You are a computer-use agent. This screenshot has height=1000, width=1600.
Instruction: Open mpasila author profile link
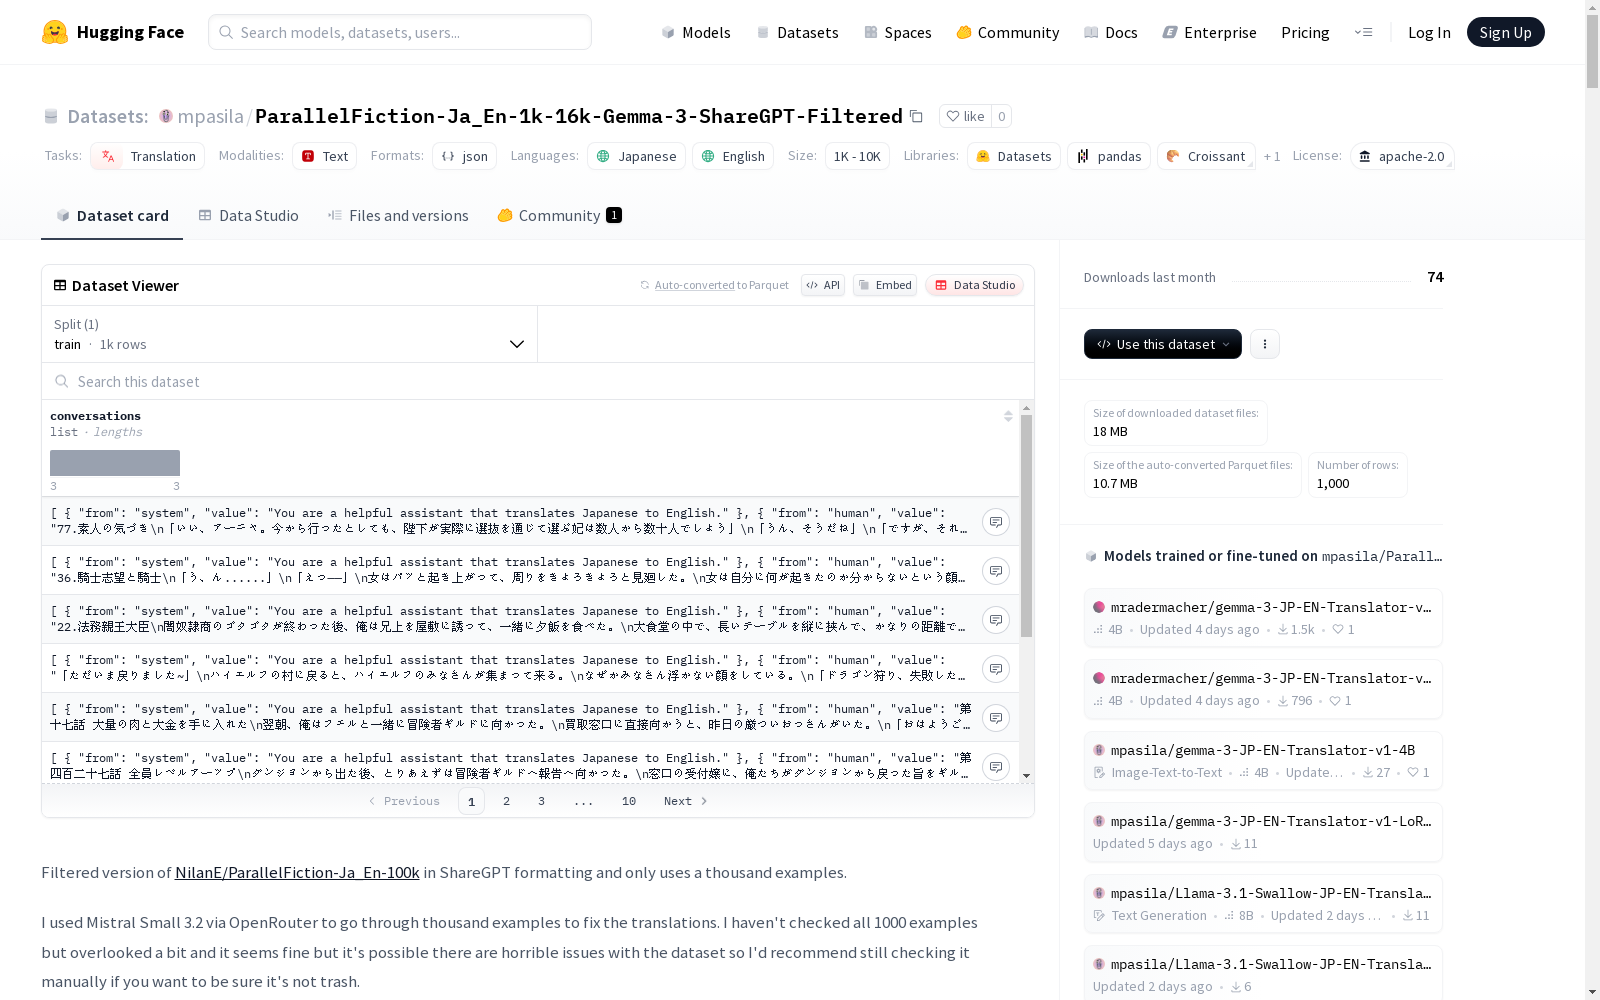click(x=210, y=116)
